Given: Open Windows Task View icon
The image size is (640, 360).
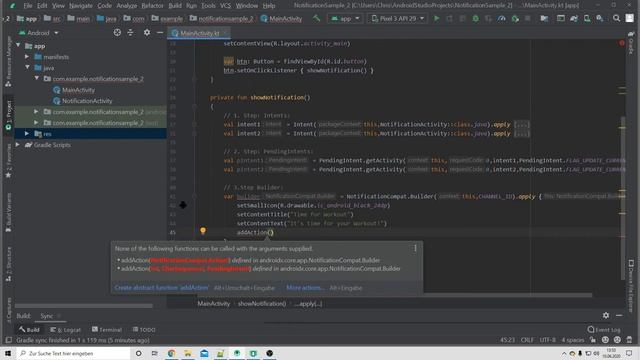Looking at the screenshot, I should [x=155, y=353].
